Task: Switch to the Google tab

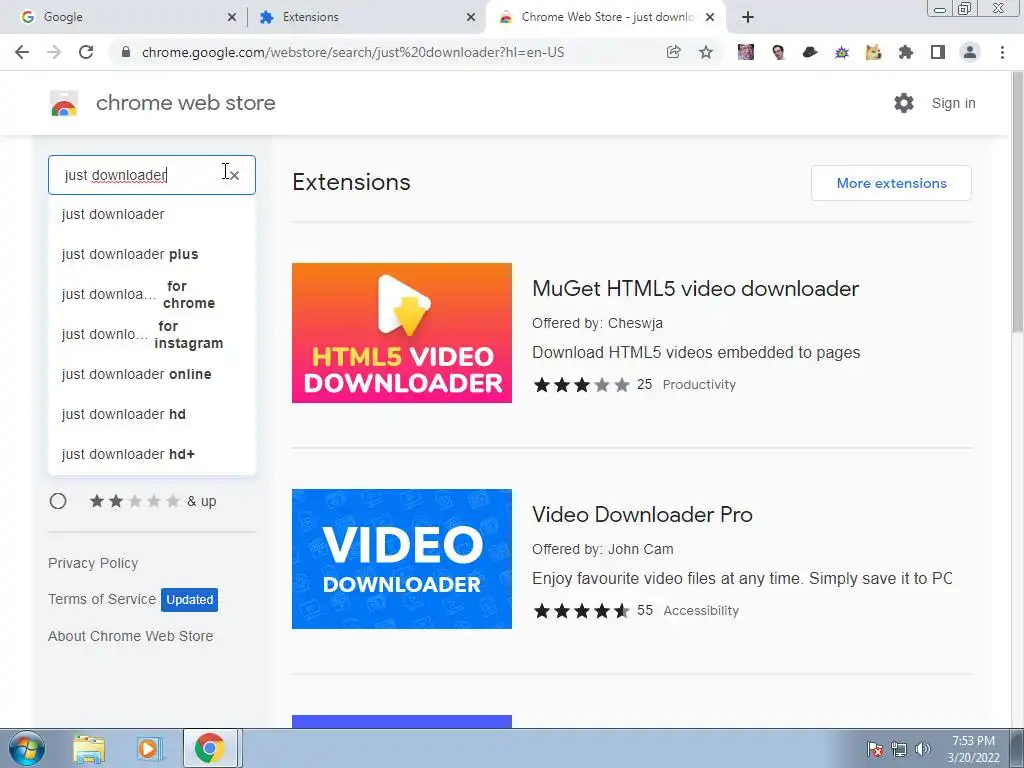Action: click(122, 17)
